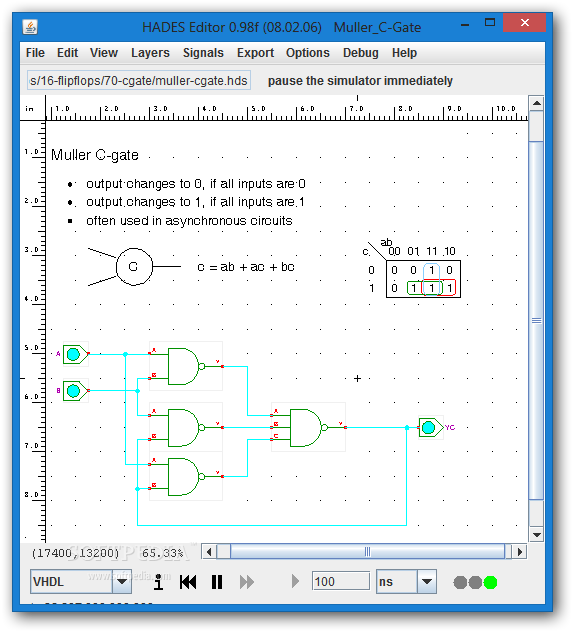Click the design file path field
The width and height of the screenshot is (573, 632).
tap(139, 81)
